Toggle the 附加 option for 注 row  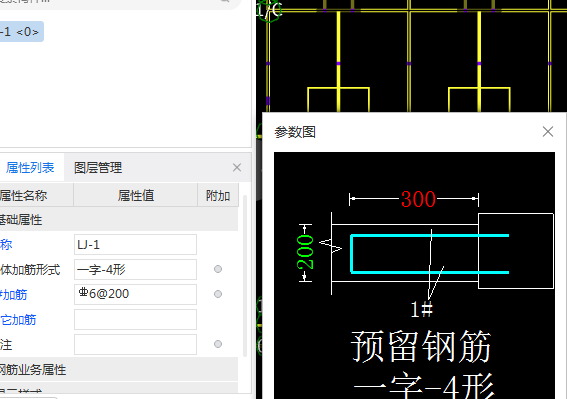click(x=218, y=344)
